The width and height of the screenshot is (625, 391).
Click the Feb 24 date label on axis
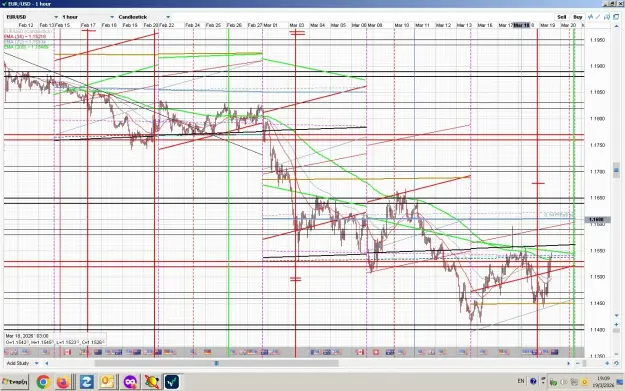pyautogui.click(x=193, y=25)
